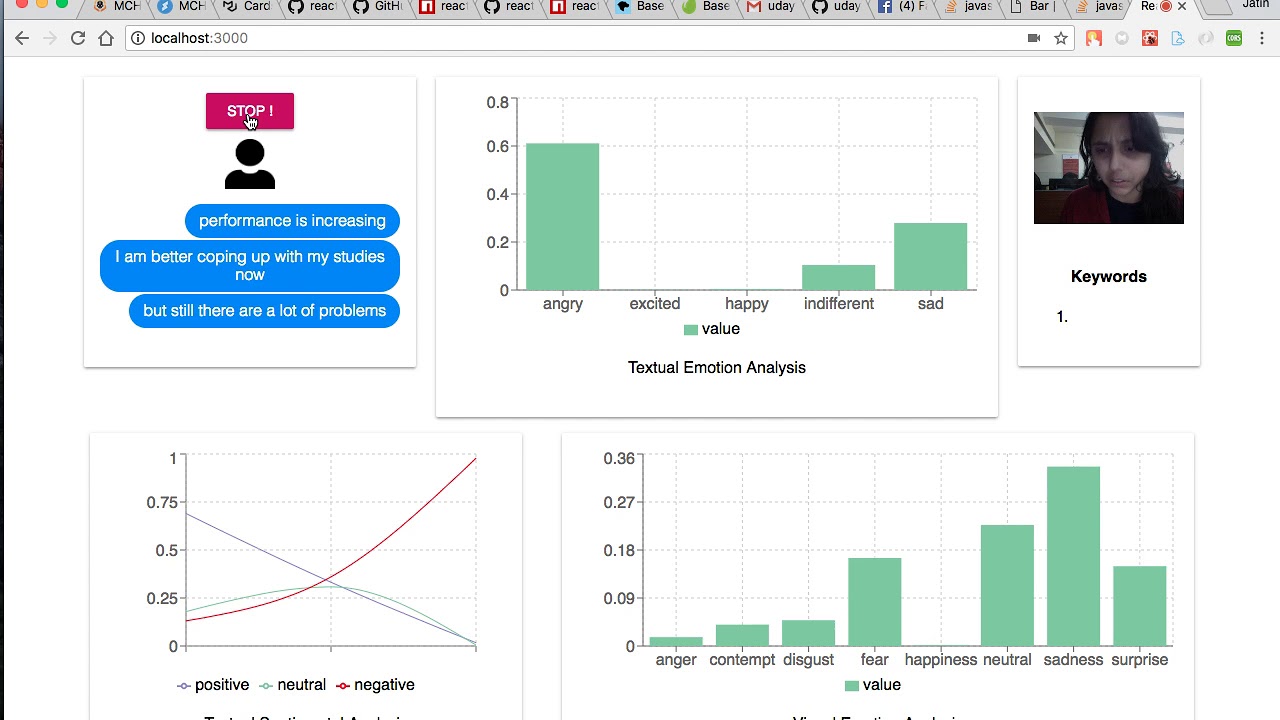Close the current active browser tab
Viewport: 1280px width, 720px height.
pos(1182,6)
